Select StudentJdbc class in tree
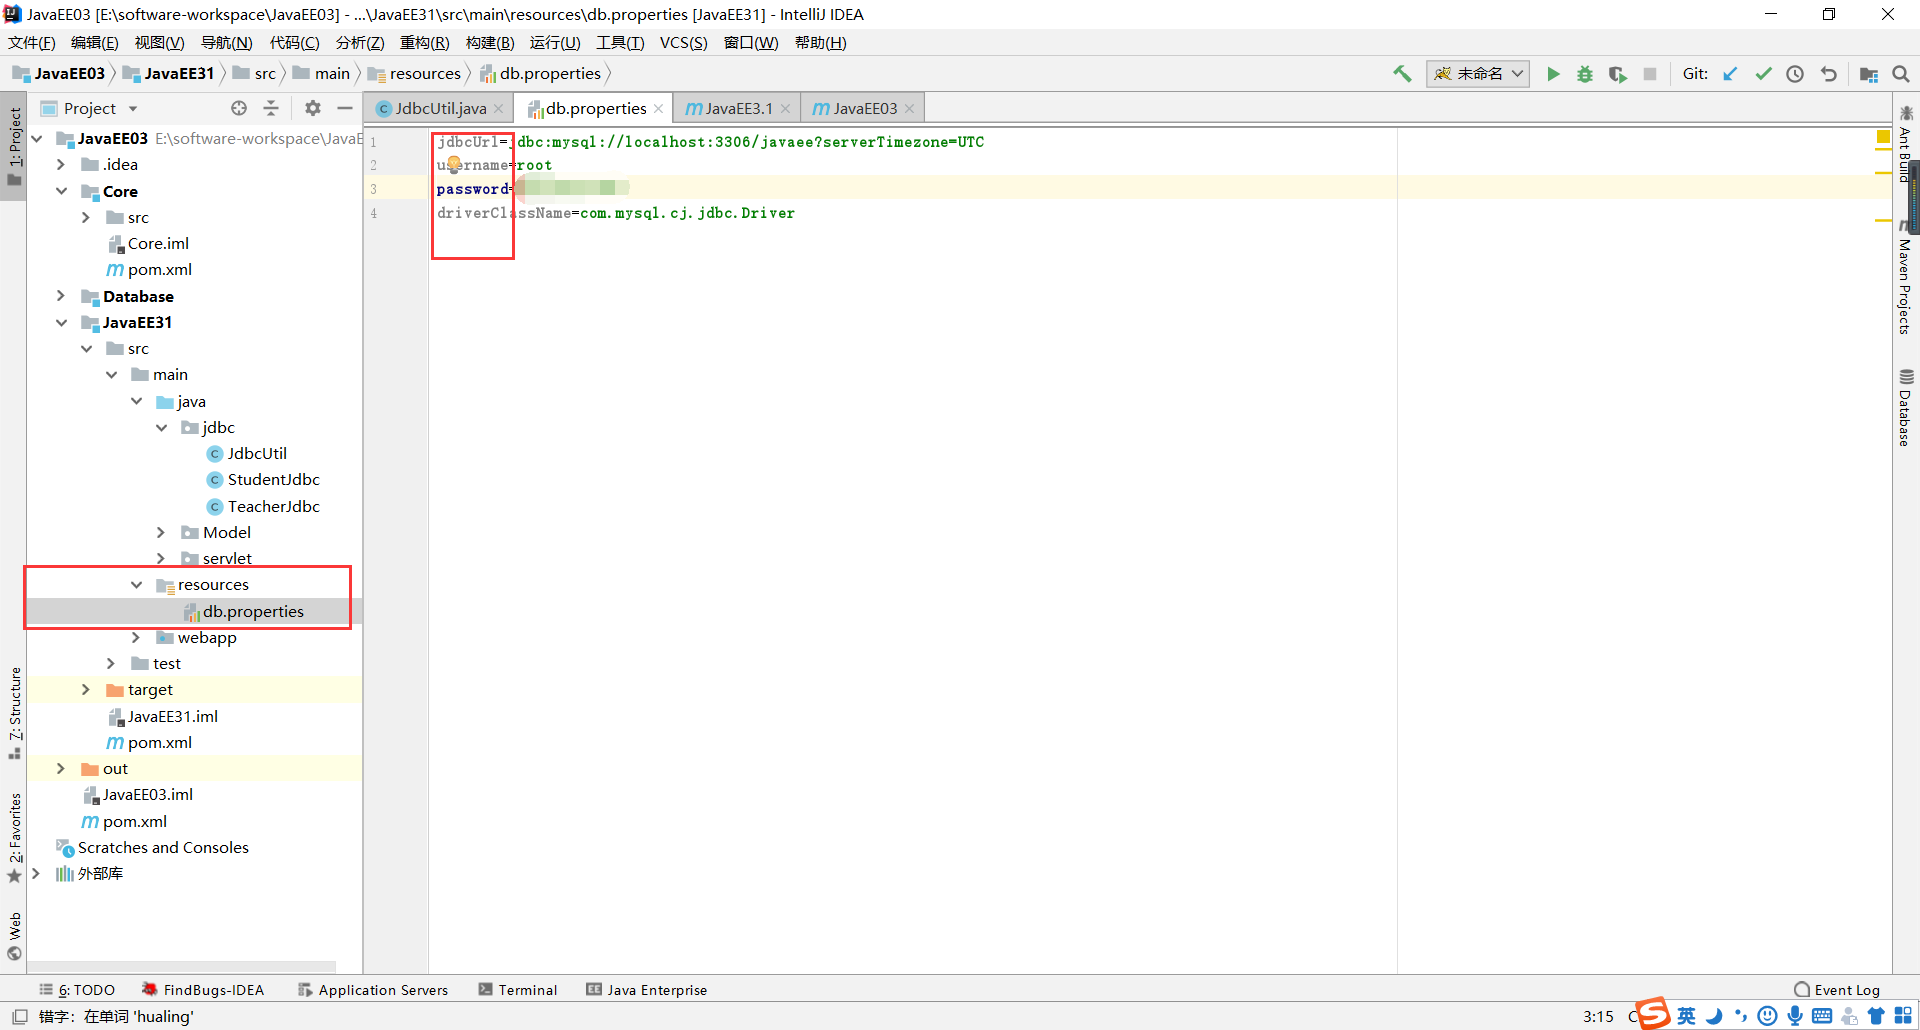This screenshot has width=1920, height=1030. tap(273, 480)
